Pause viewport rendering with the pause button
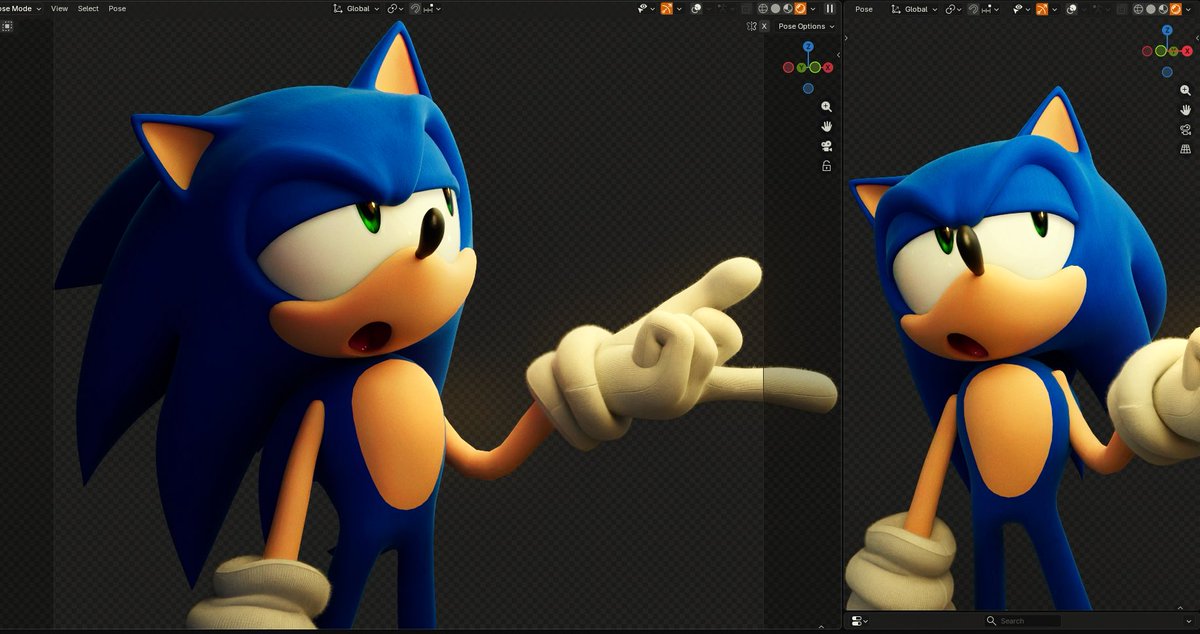 [829, 8]
